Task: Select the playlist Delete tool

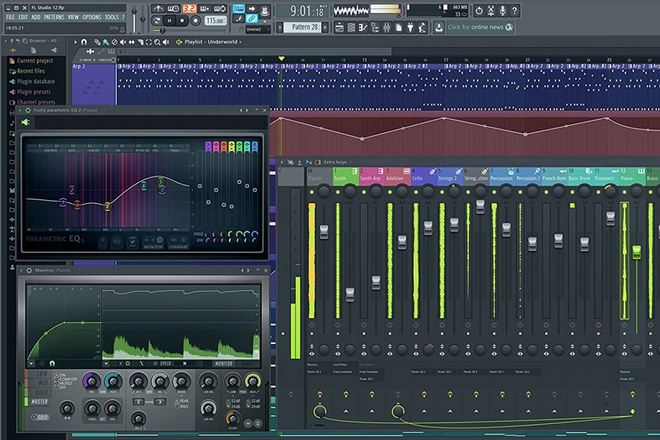Action: [114, 42]
